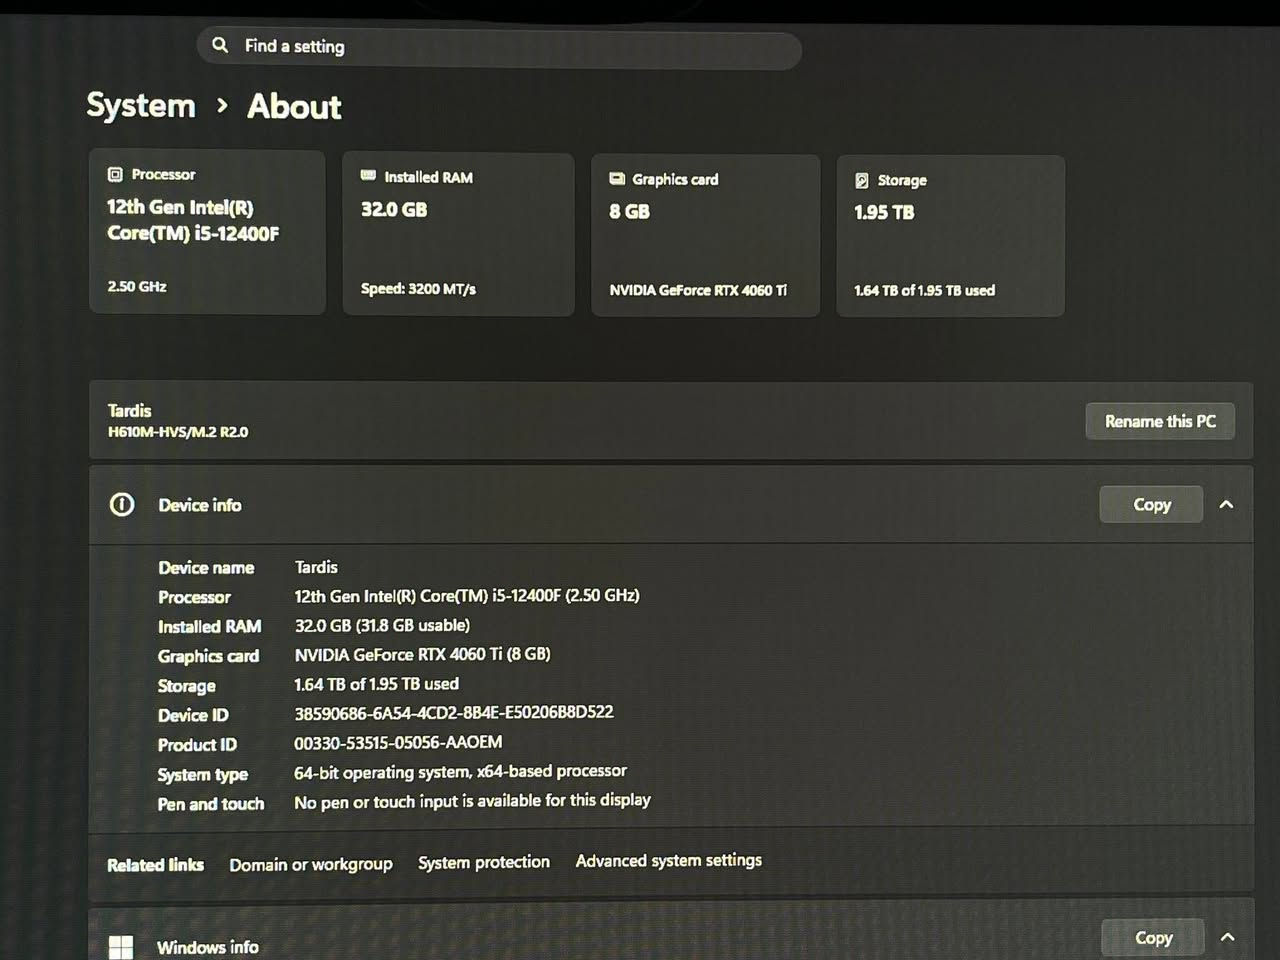Open the Processor info card

click(207, 232)
